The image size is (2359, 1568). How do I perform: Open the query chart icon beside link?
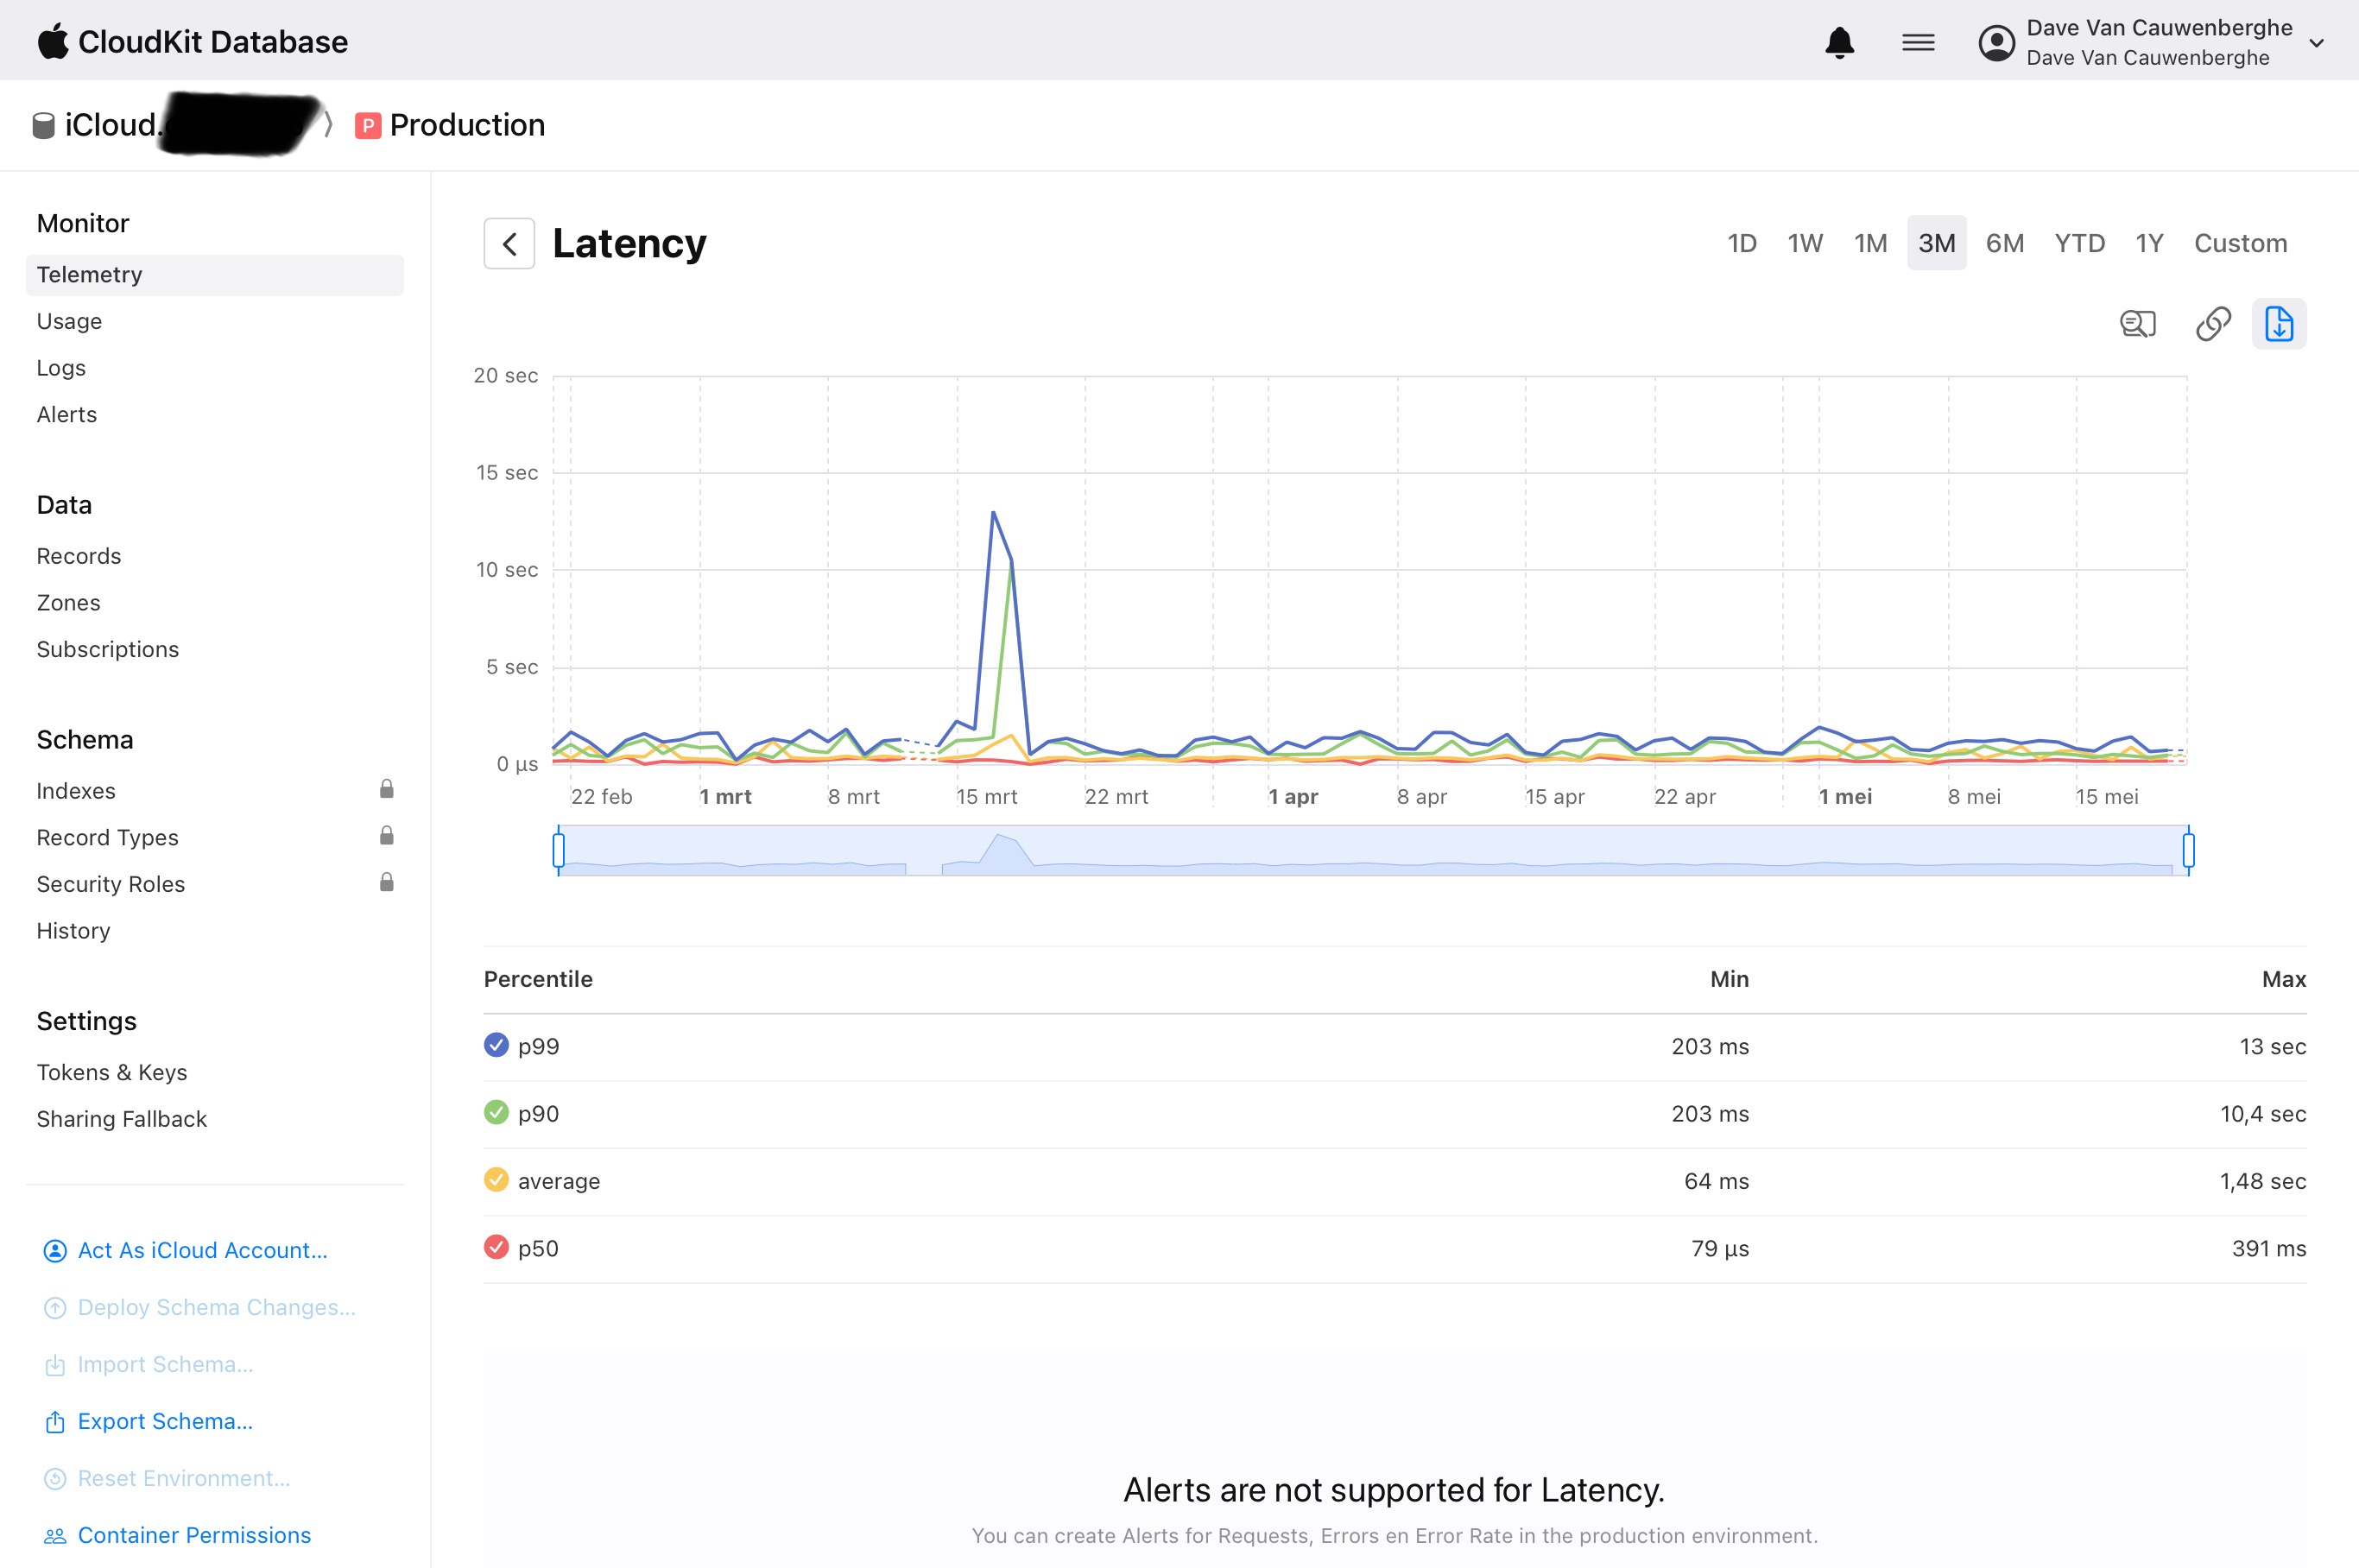pyautogui.click(x=2137, y=324)
